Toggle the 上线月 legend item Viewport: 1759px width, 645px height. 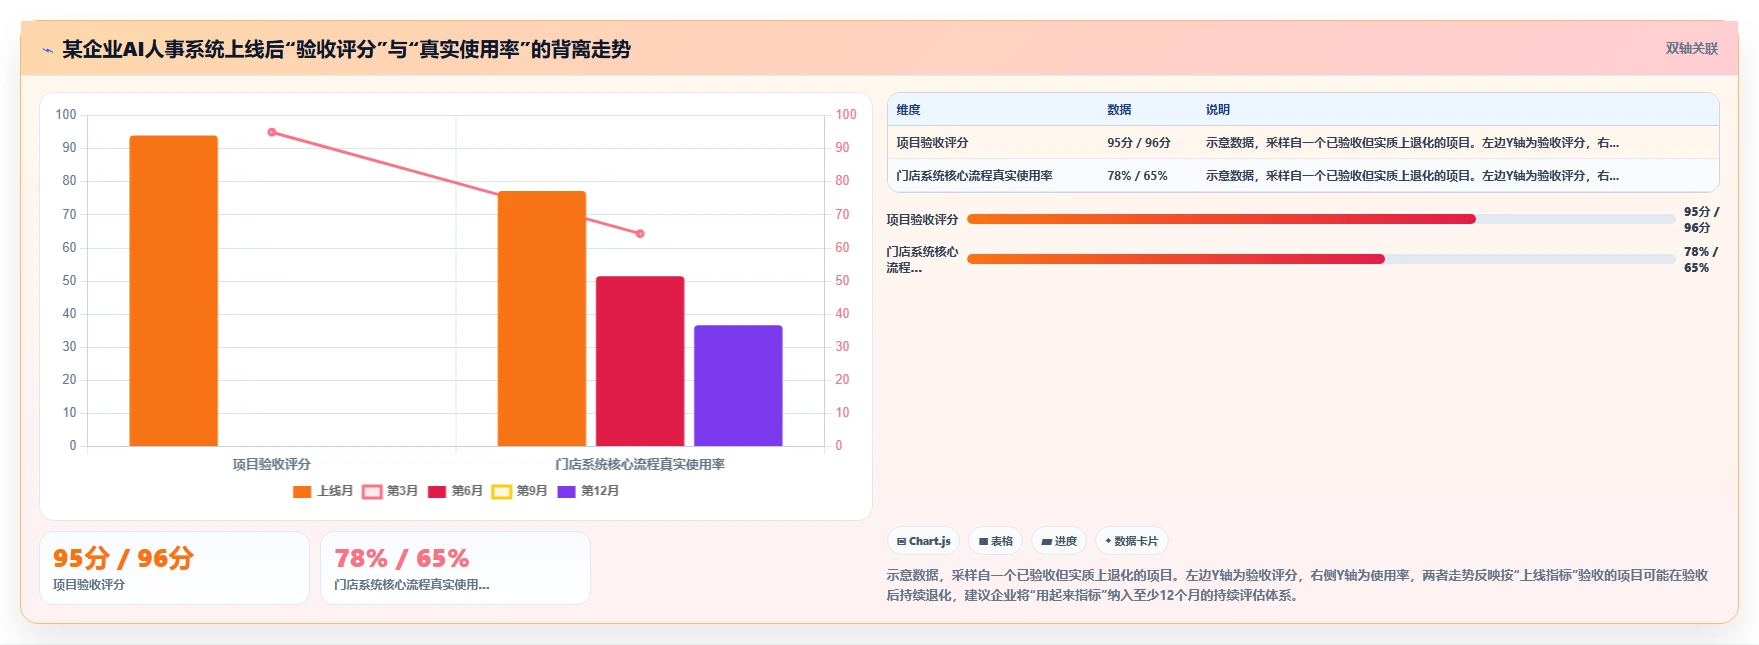click(323, 491)
